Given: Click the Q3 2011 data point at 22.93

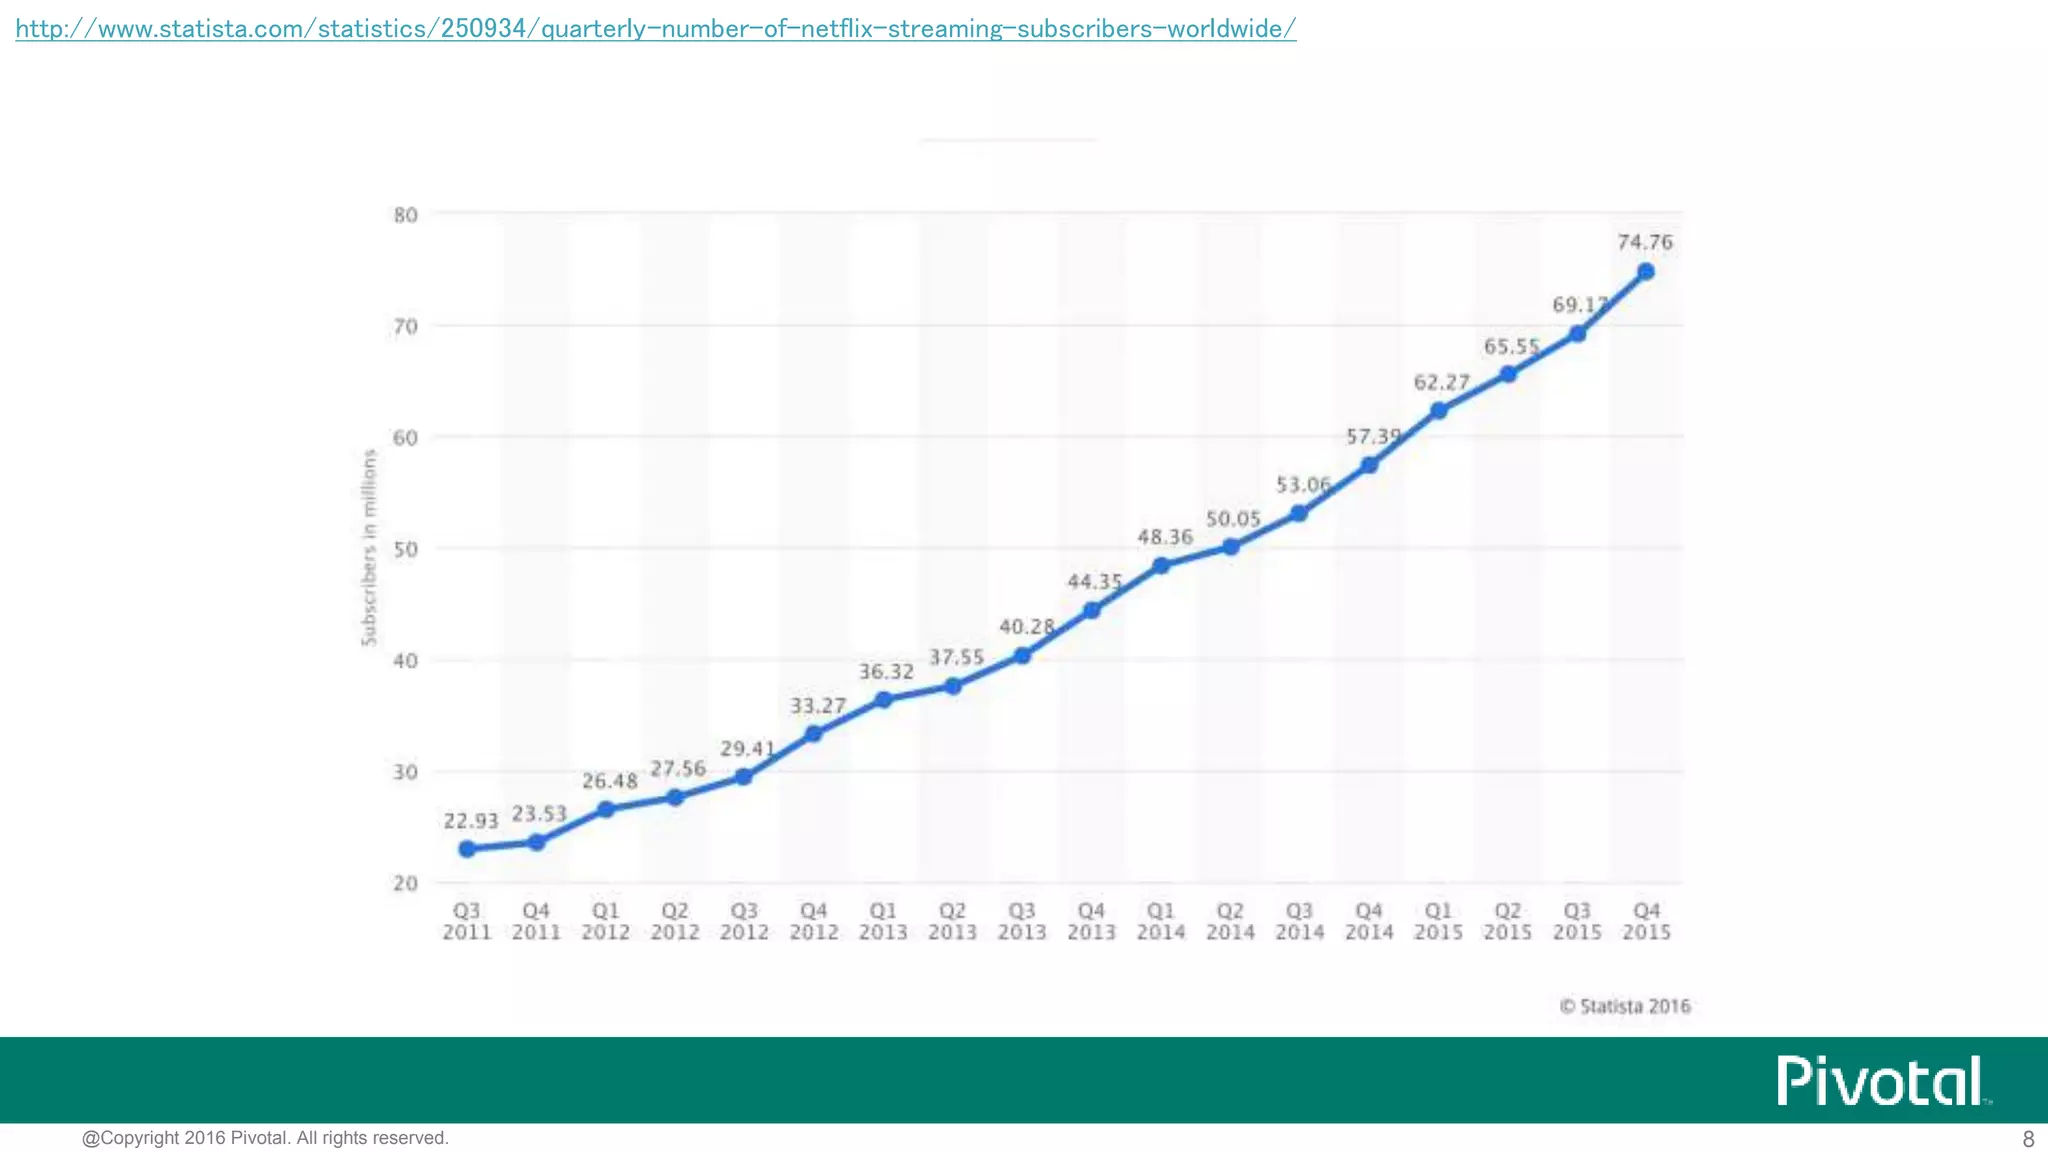Looking at the screenshot, I should point(467,849).
